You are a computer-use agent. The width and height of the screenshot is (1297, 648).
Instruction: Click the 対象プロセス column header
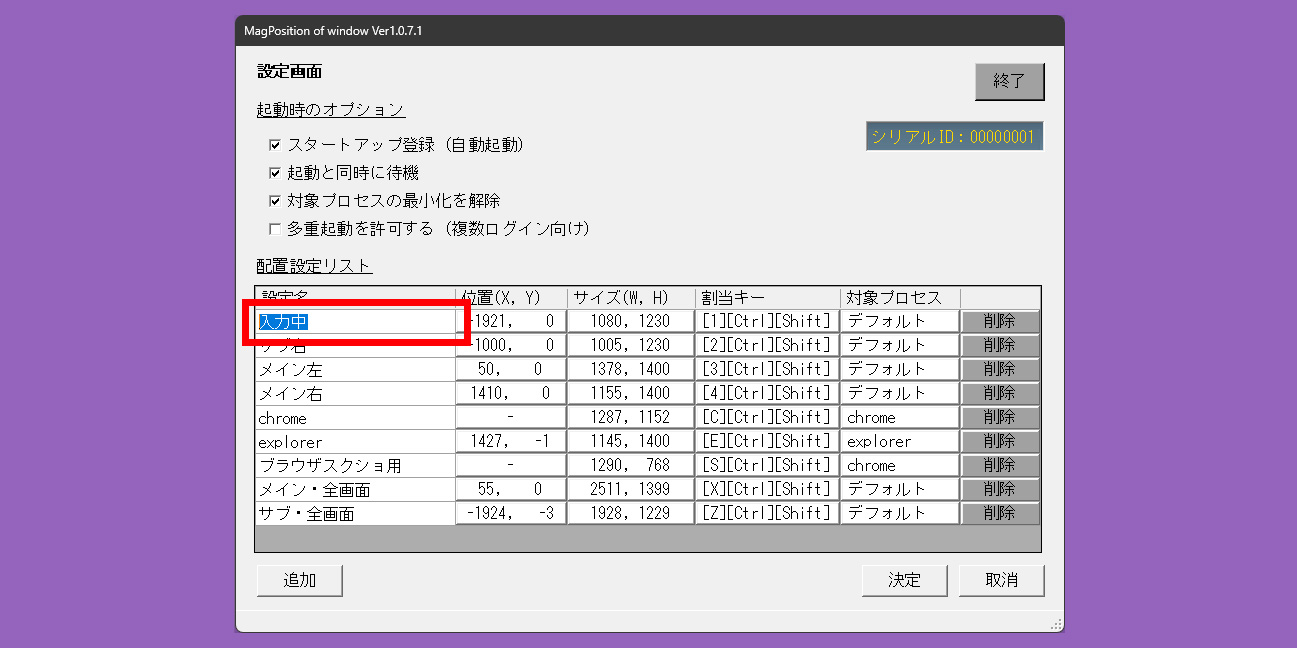coord(900,298)
